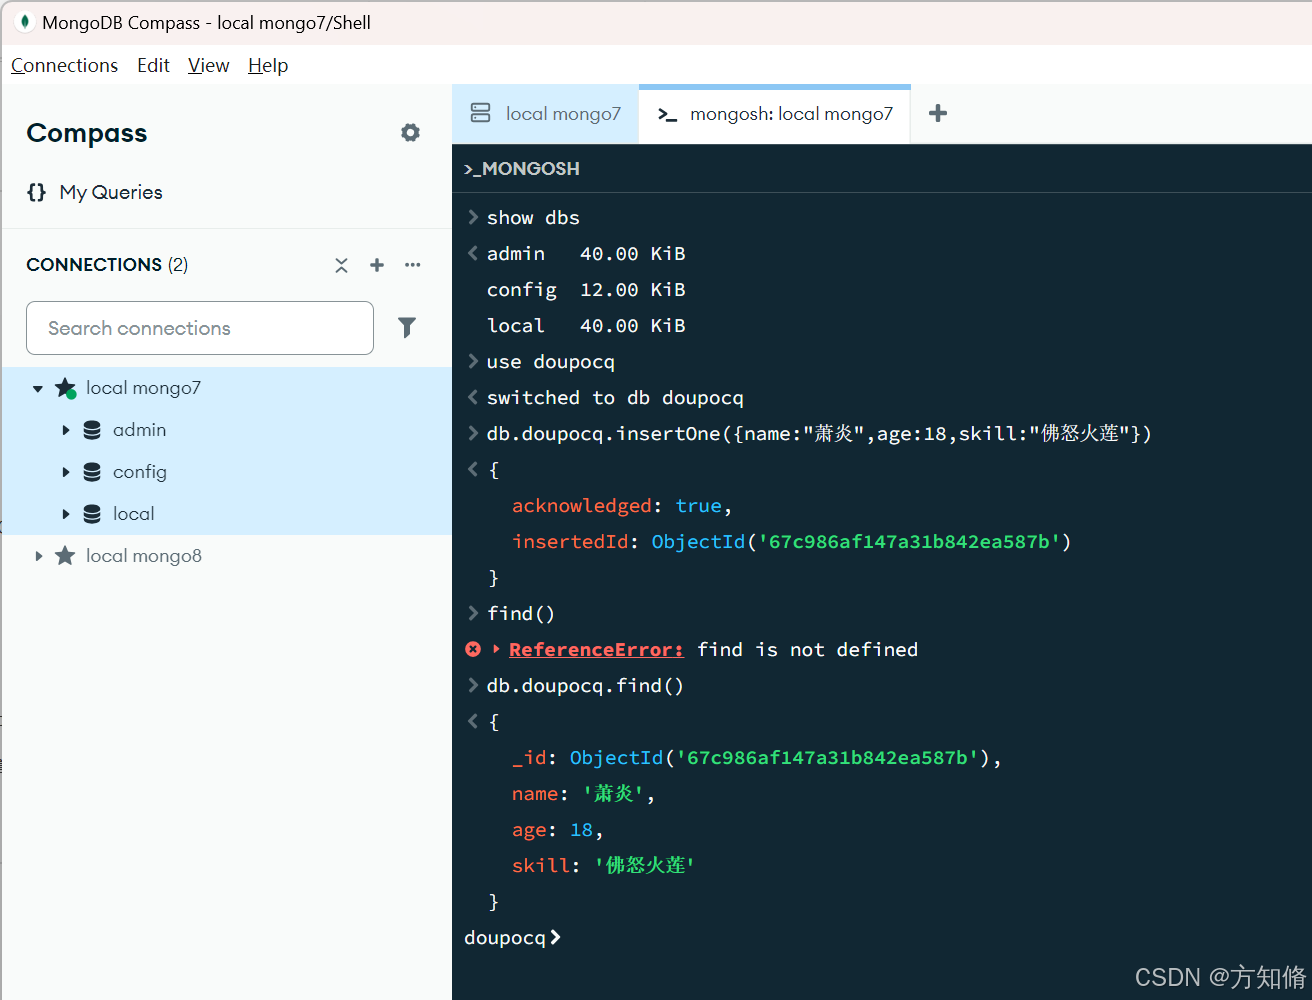The height and width of the screenshot is (1000, 1312).
Task: Add a new connection with the plus icon
Action: (x=377, y=265)
